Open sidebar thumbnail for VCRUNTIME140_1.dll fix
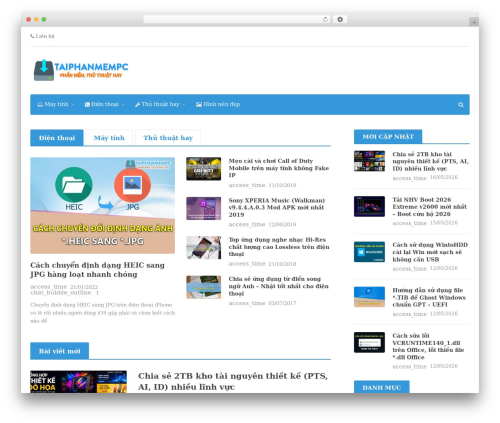Image resolution: width=500 pixels, height=423 pixels. 369,342
